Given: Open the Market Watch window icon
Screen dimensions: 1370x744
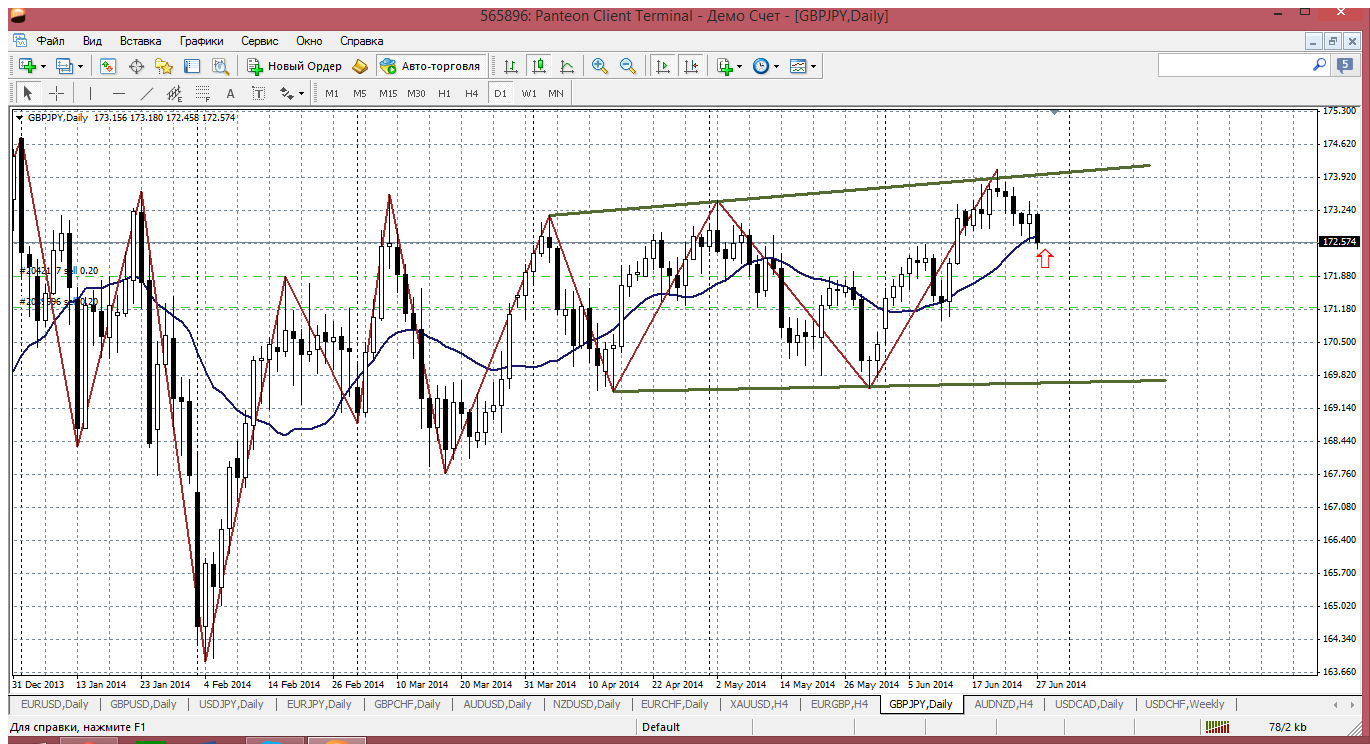Looking at the screenshot, I should click(x=108, y=66).
